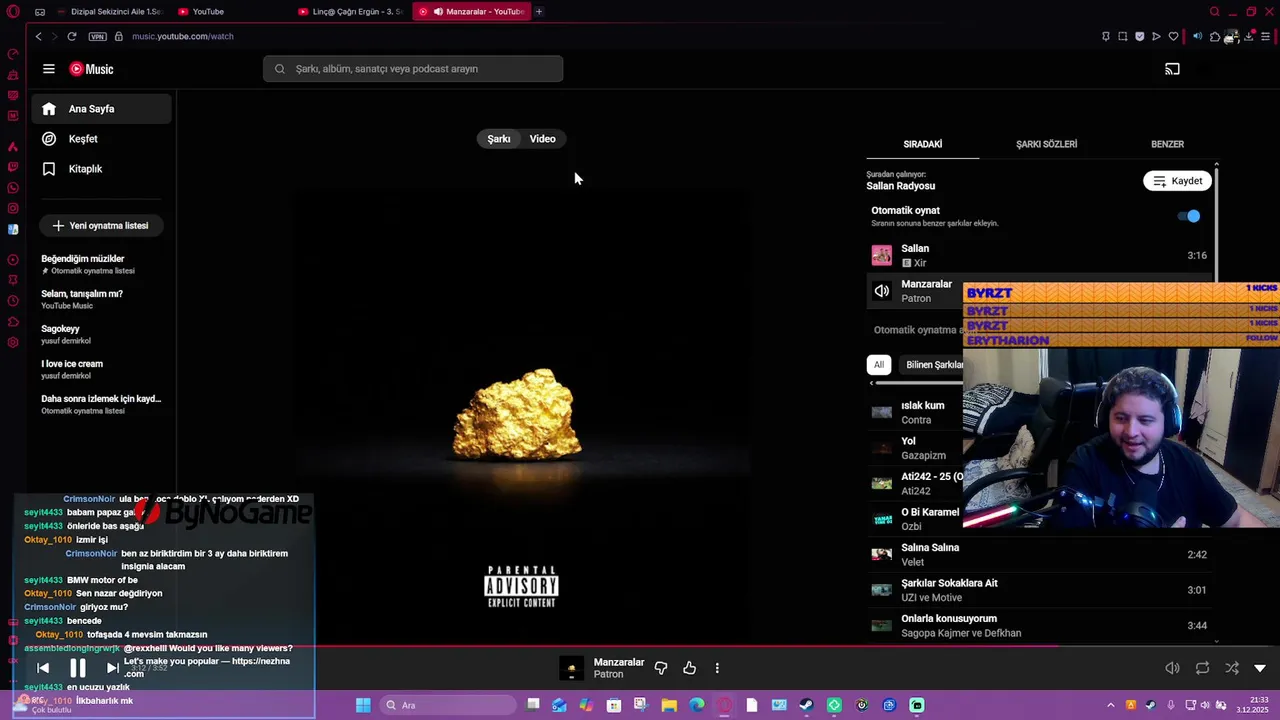Play Sallan by Xir in queue
1280x720 pixels.
click(x=1039, y=256)
